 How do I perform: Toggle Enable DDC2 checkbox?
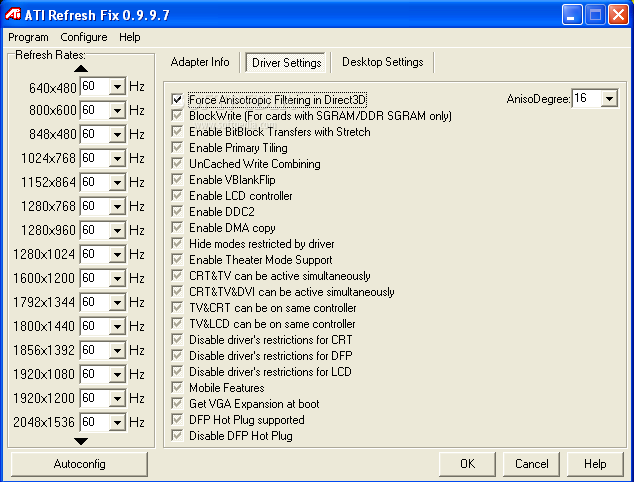click(x=177, y=211)
